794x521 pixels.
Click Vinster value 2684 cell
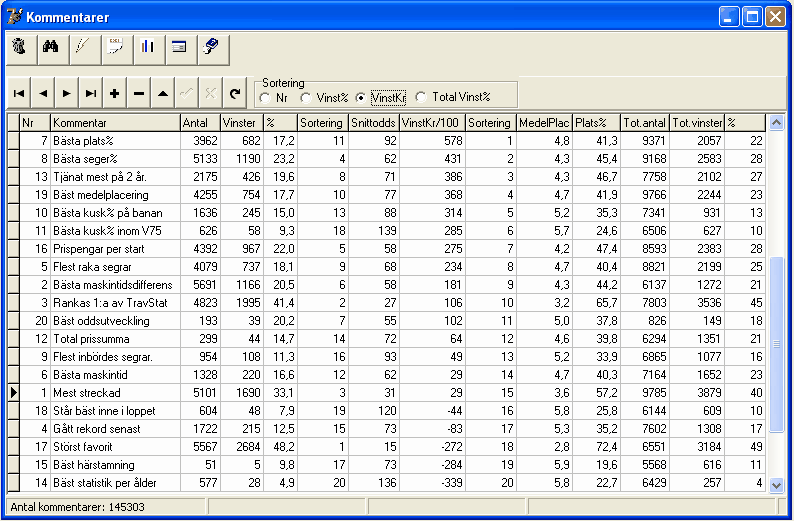242,447
